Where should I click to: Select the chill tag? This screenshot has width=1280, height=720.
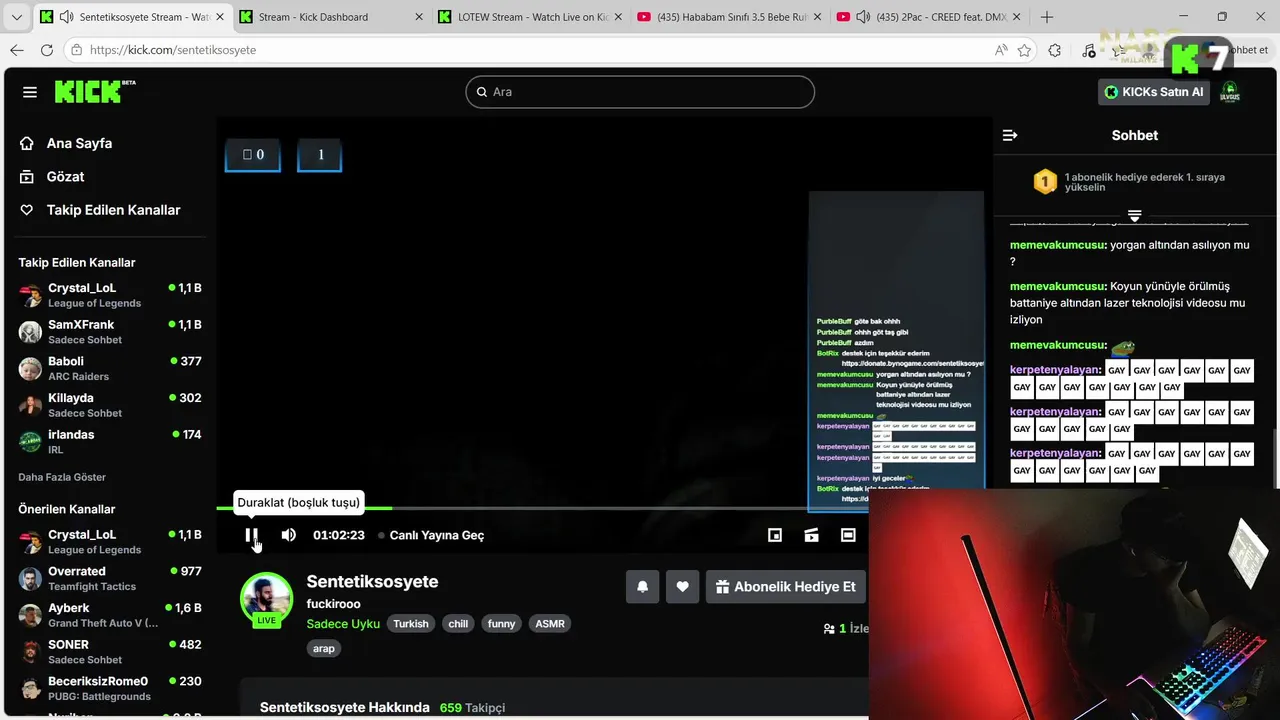(458, 623)
